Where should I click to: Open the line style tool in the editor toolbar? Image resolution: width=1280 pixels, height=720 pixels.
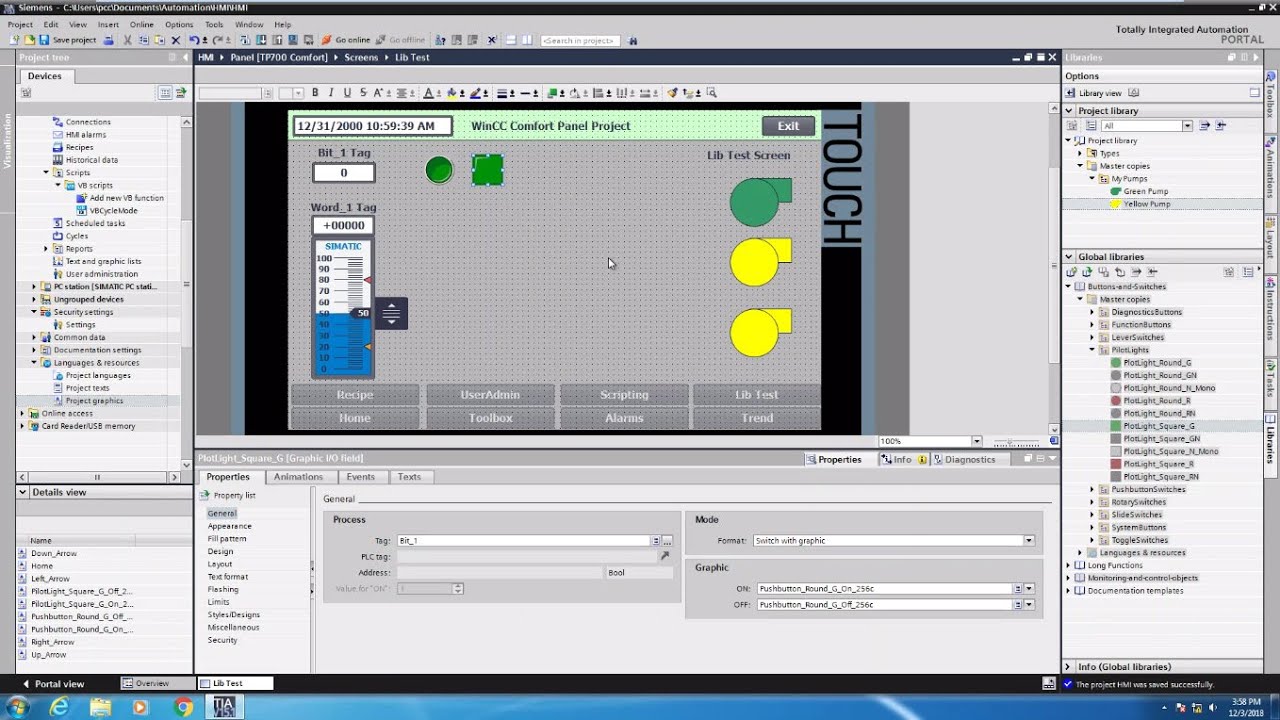click(527, 93)
